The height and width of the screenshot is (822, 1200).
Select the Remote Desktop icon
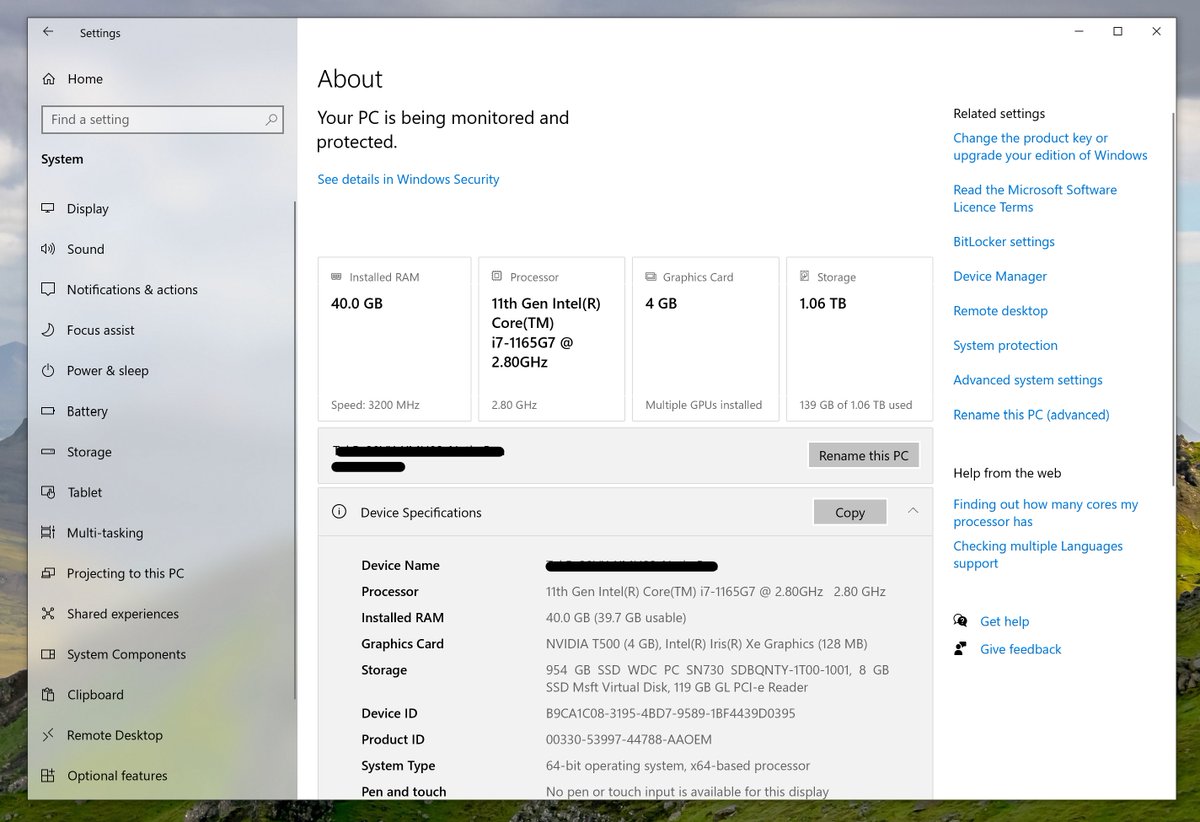coord(48,735)
